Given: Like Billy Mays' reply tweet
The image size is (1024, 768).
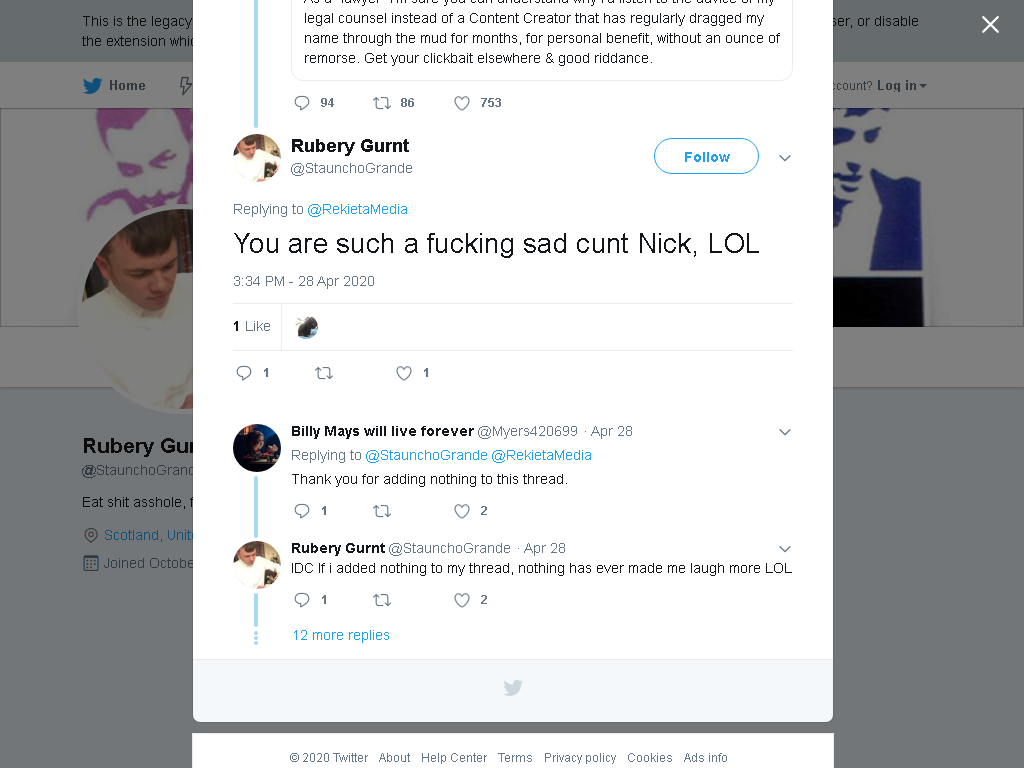Looking at the screenshot, I should [x=462, y=511].
